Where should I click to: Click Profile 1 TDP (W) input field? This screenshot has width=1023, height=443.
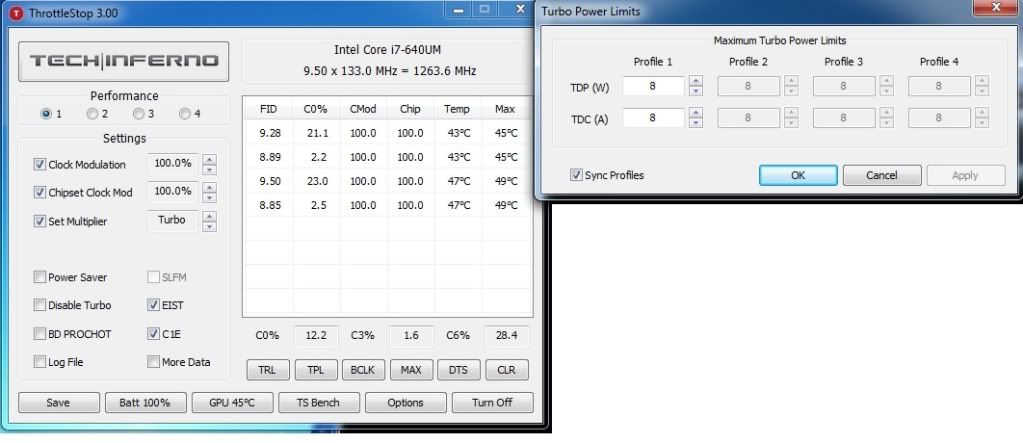pyautogui.click(x=653, y=85)
